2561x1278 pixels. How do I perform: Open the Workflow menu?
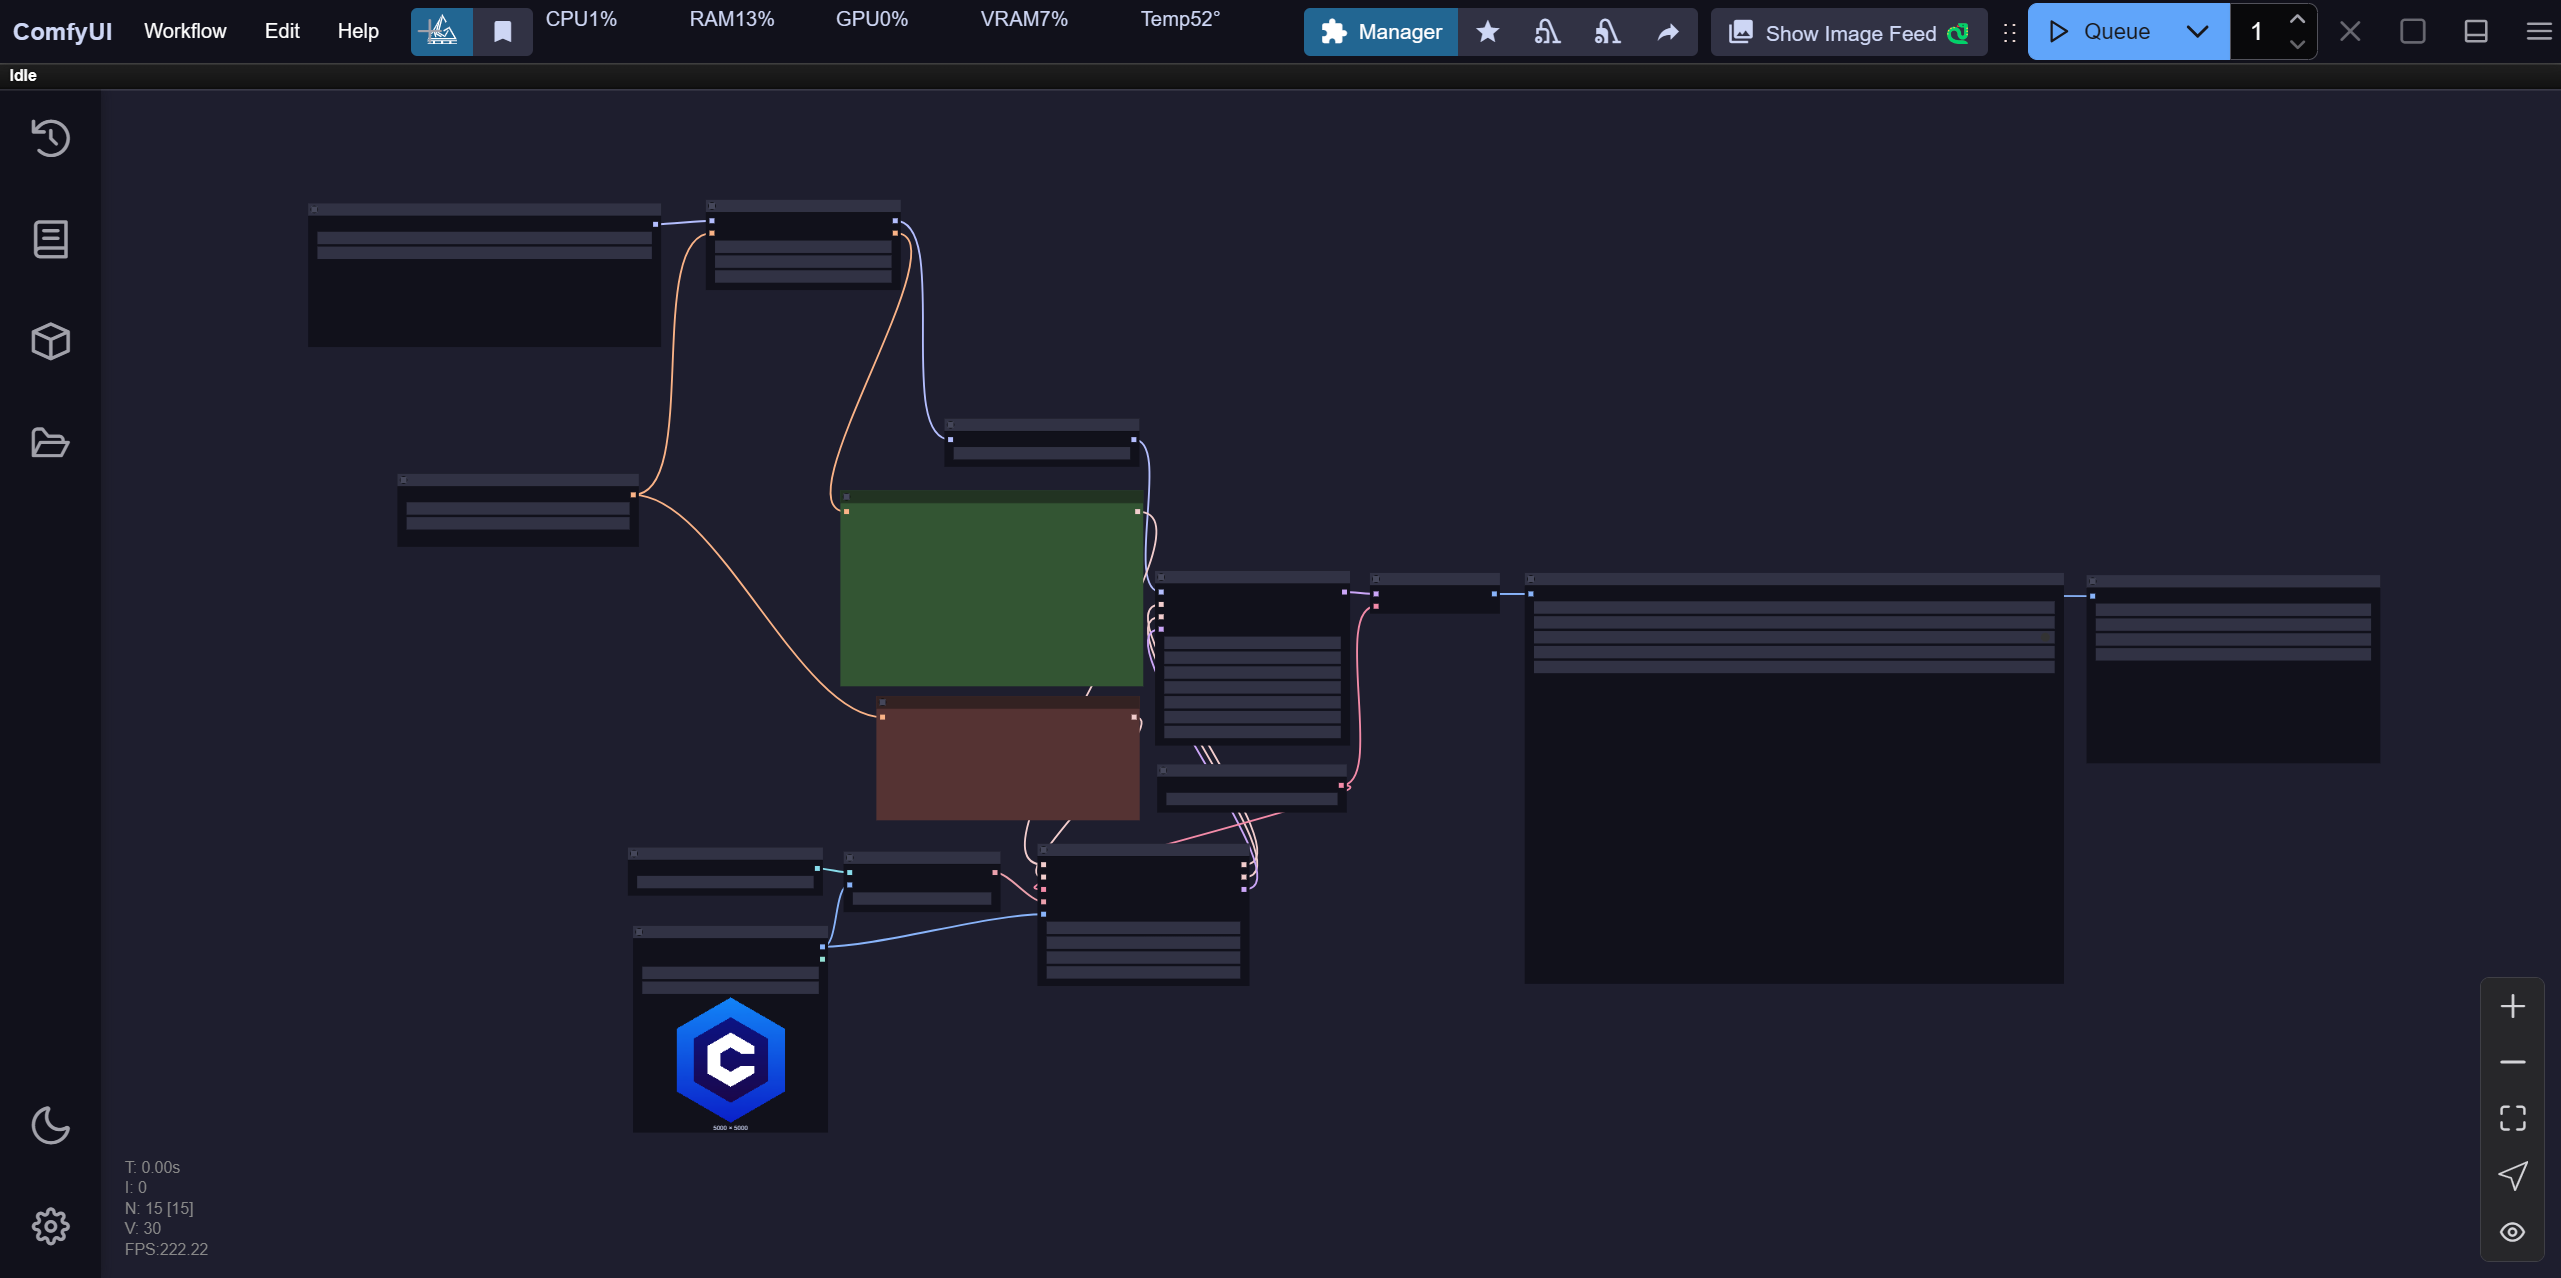(185, 31)
